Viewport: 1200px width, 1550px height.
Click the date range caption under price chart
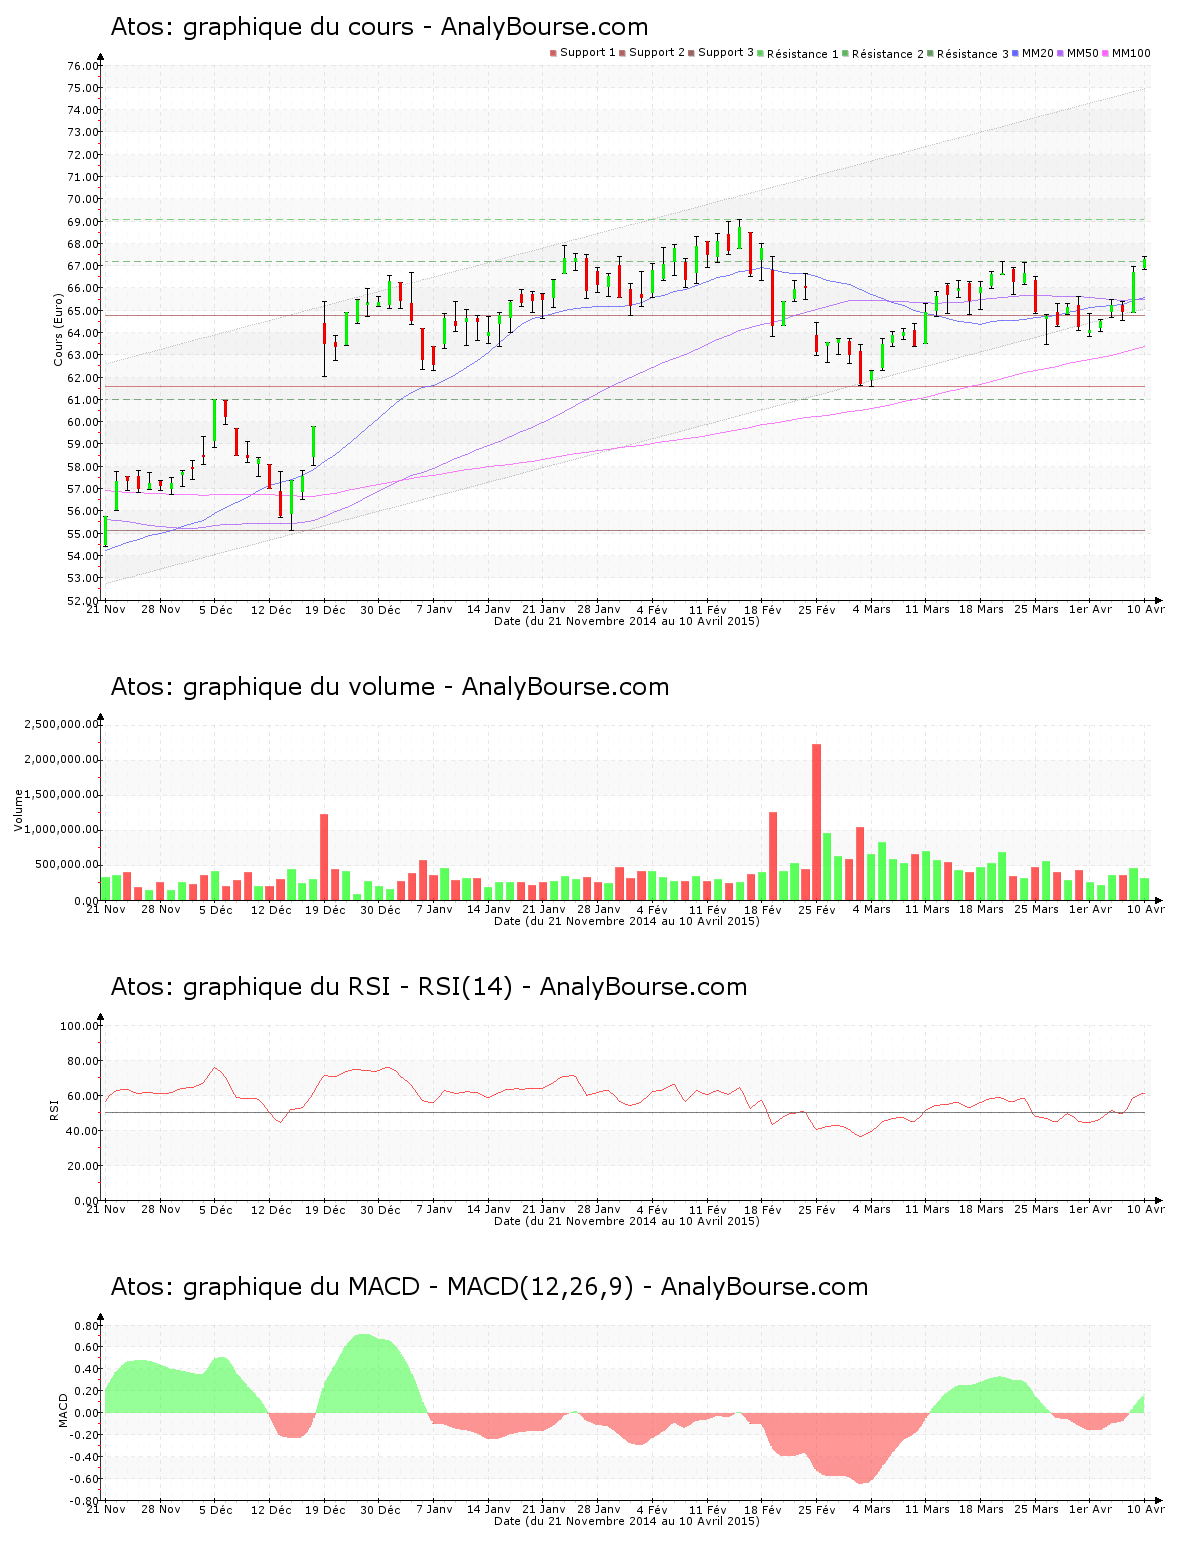click(627, 621)
